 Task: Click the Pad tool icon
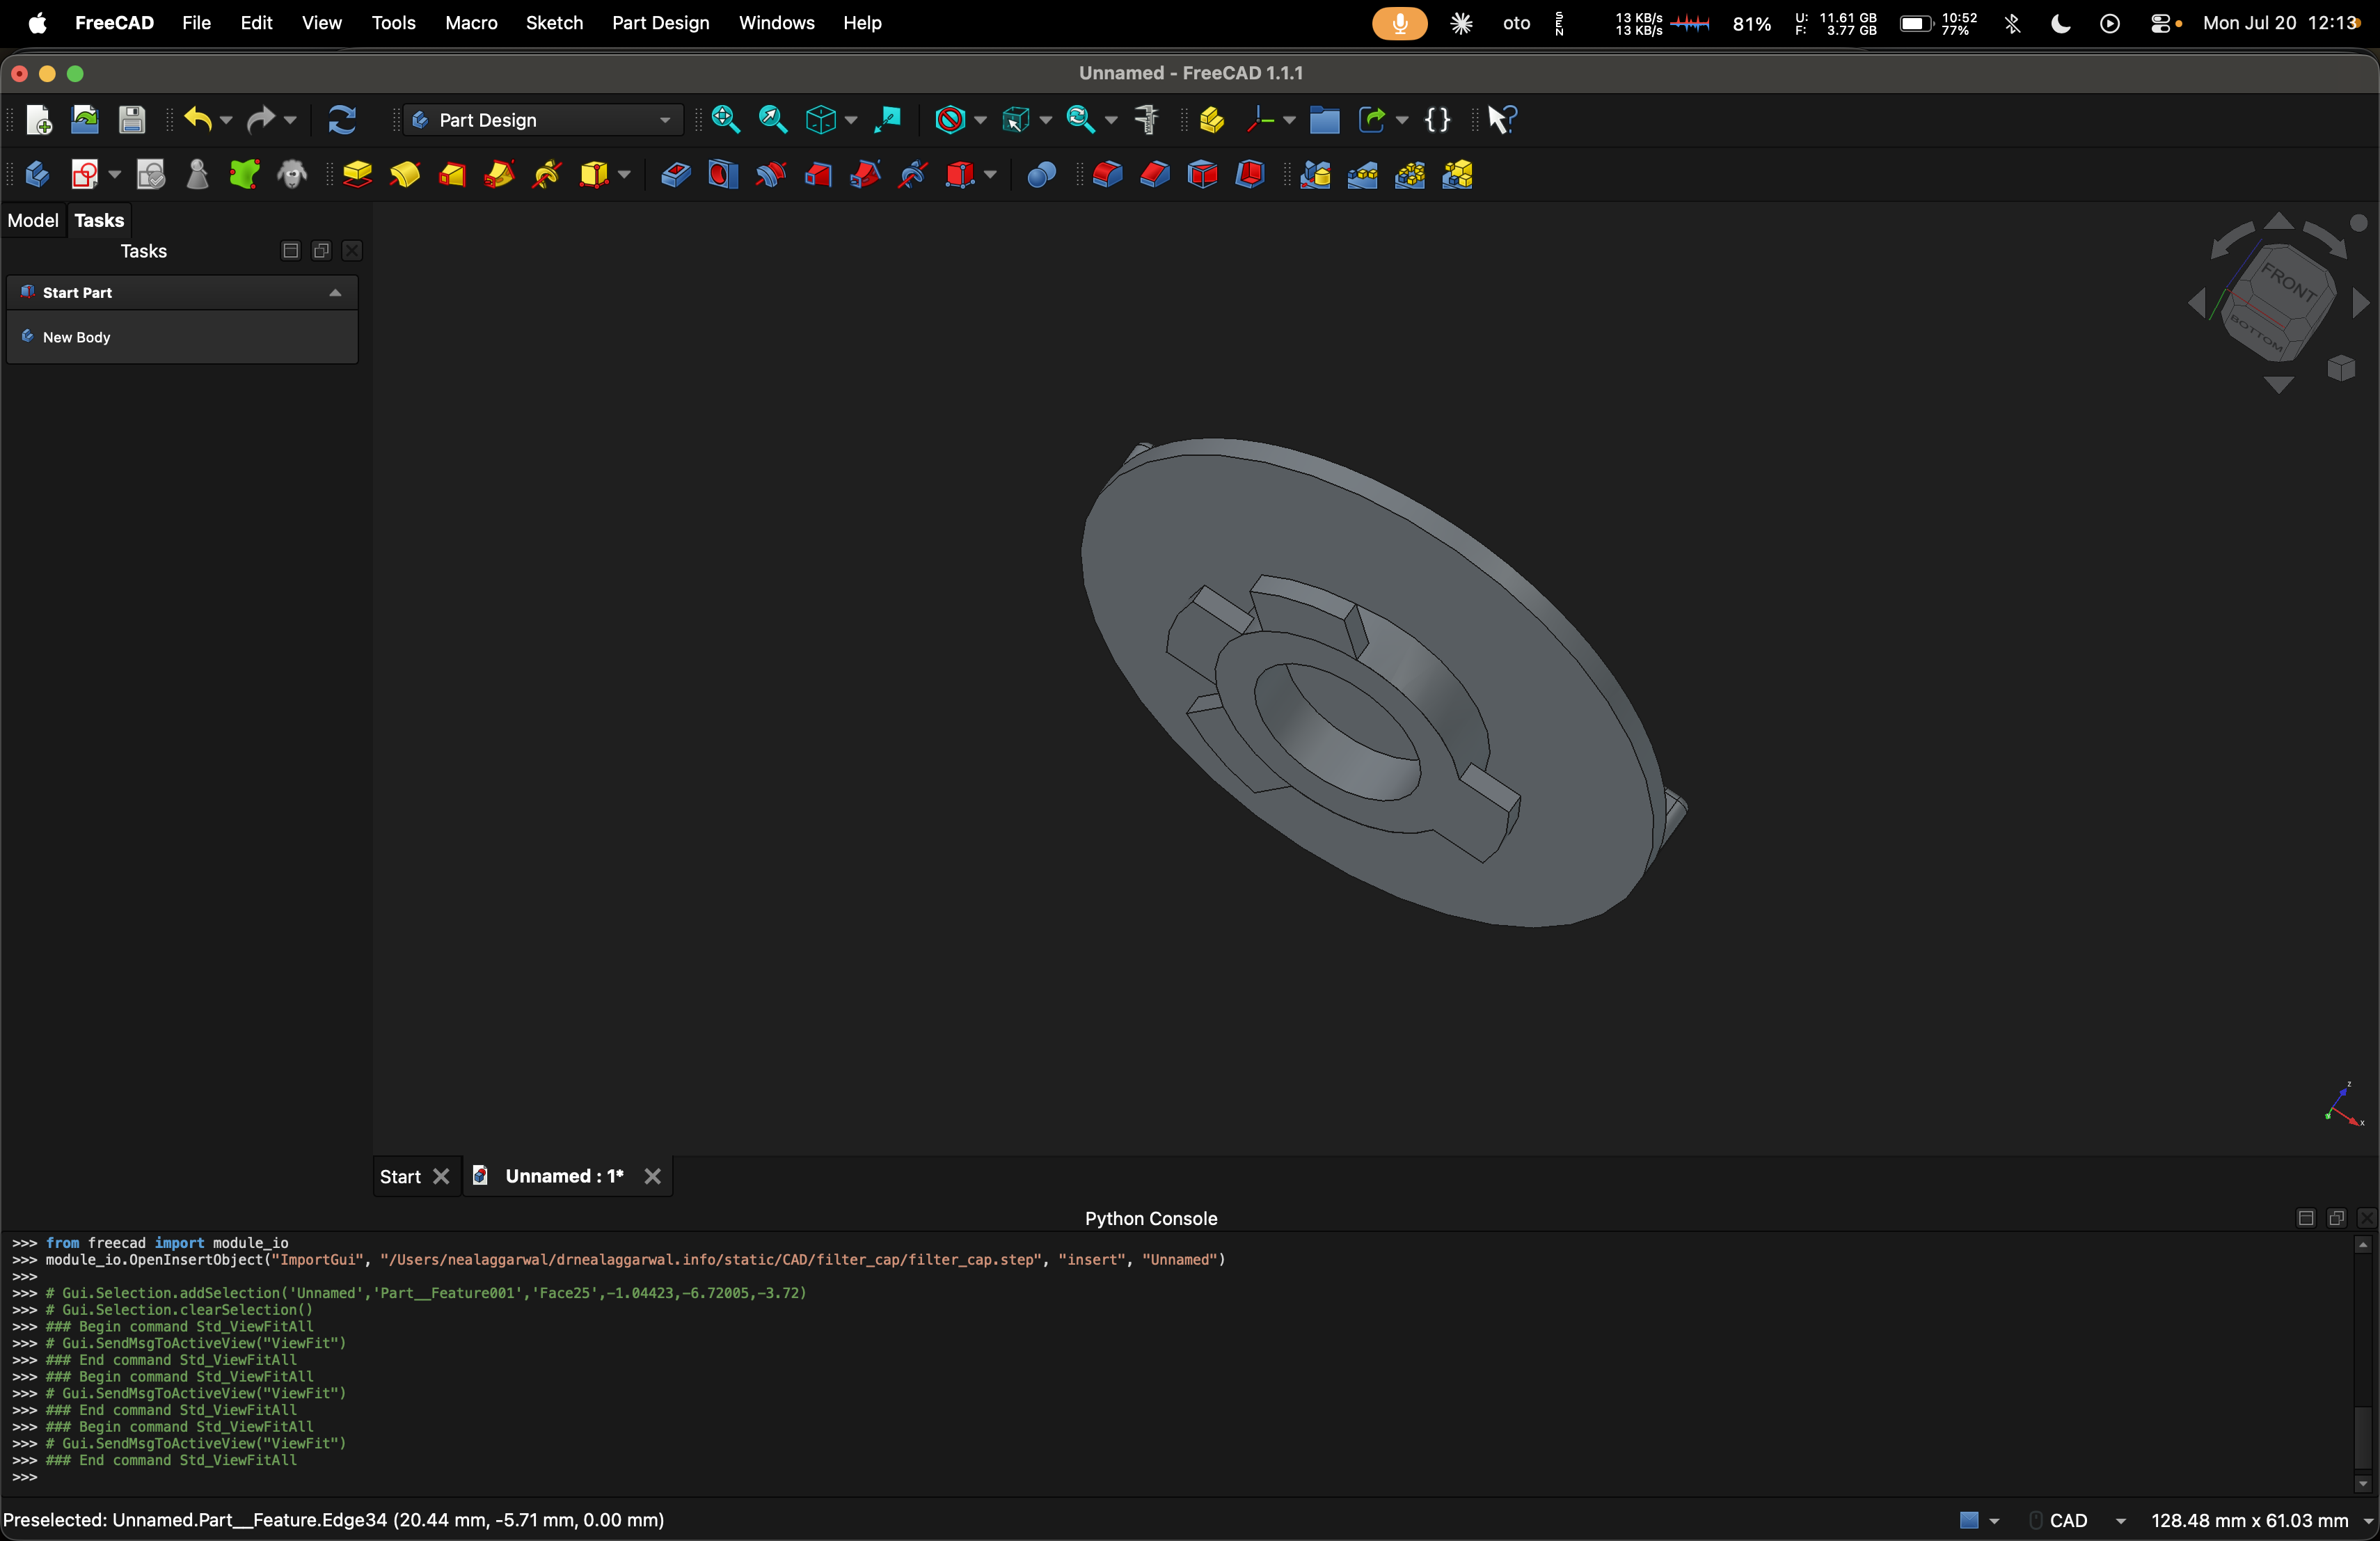358,175
